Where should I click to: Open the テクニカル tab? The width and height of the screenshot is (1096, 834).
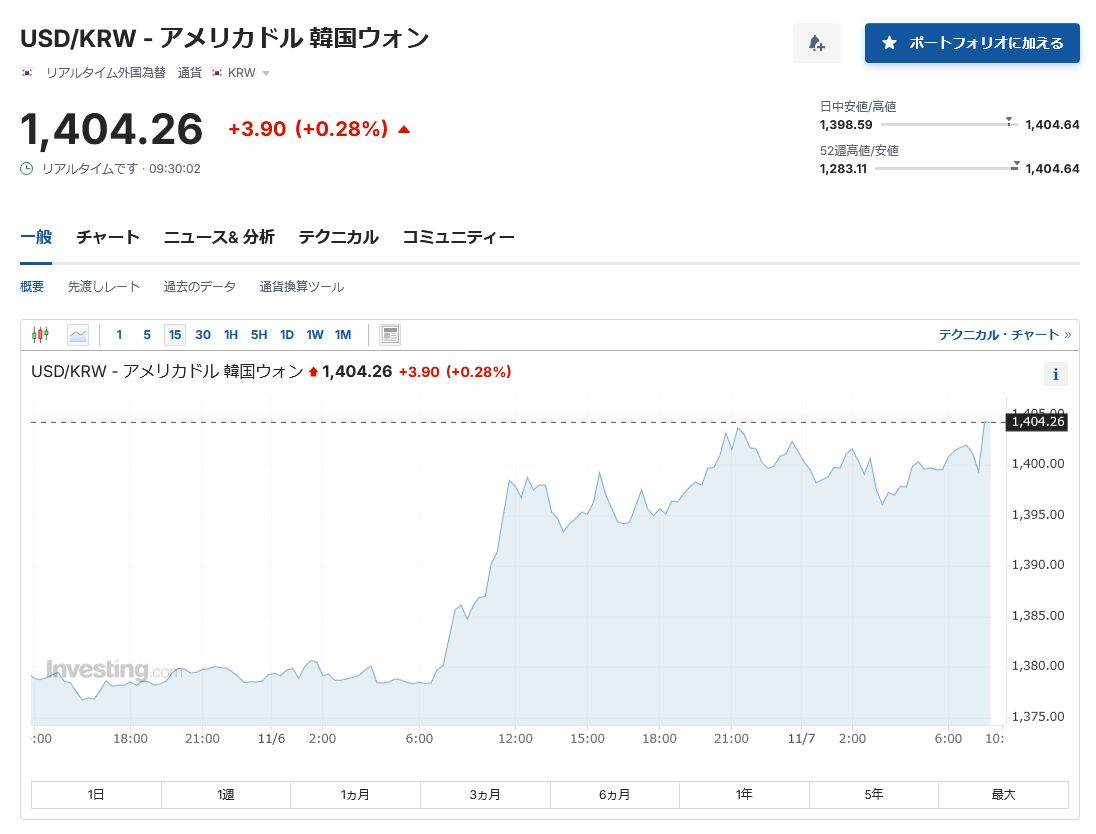[338, 237]
